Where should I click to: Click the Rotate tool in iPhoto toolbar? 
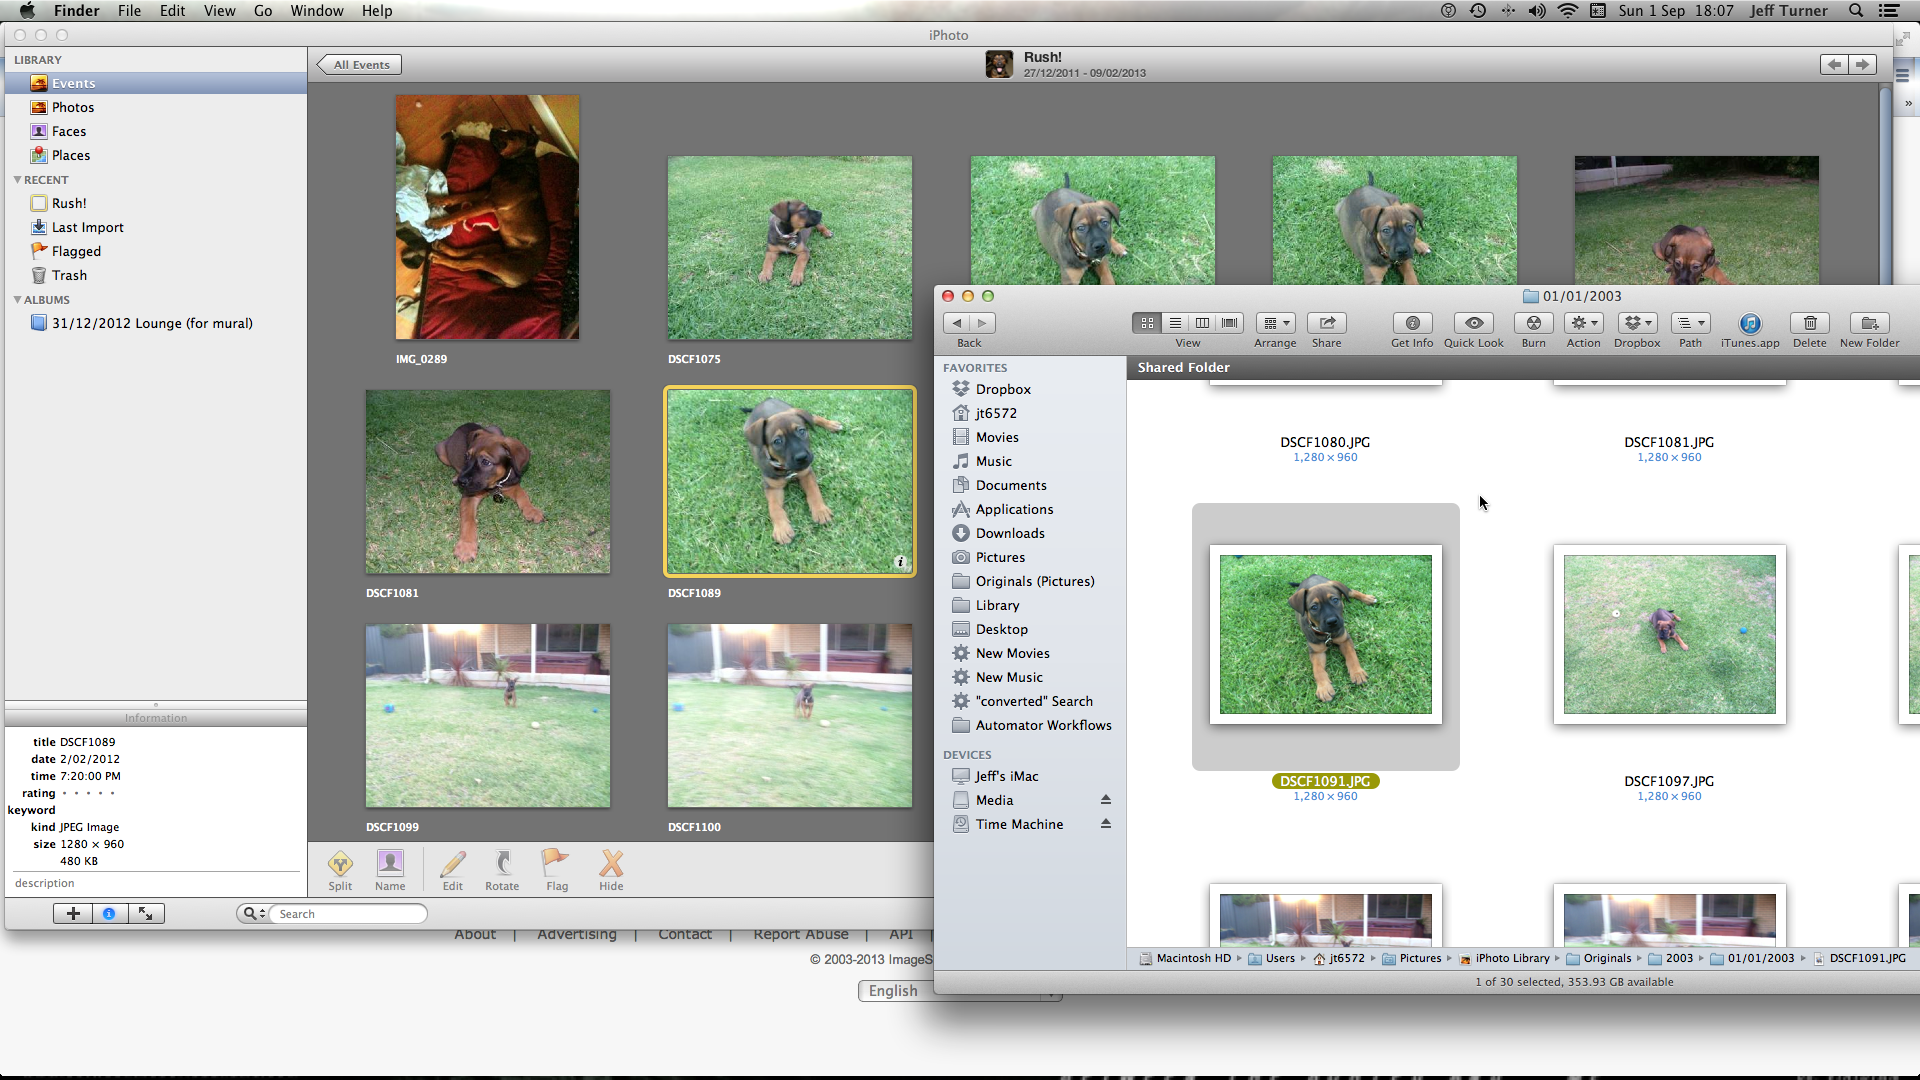502,864
